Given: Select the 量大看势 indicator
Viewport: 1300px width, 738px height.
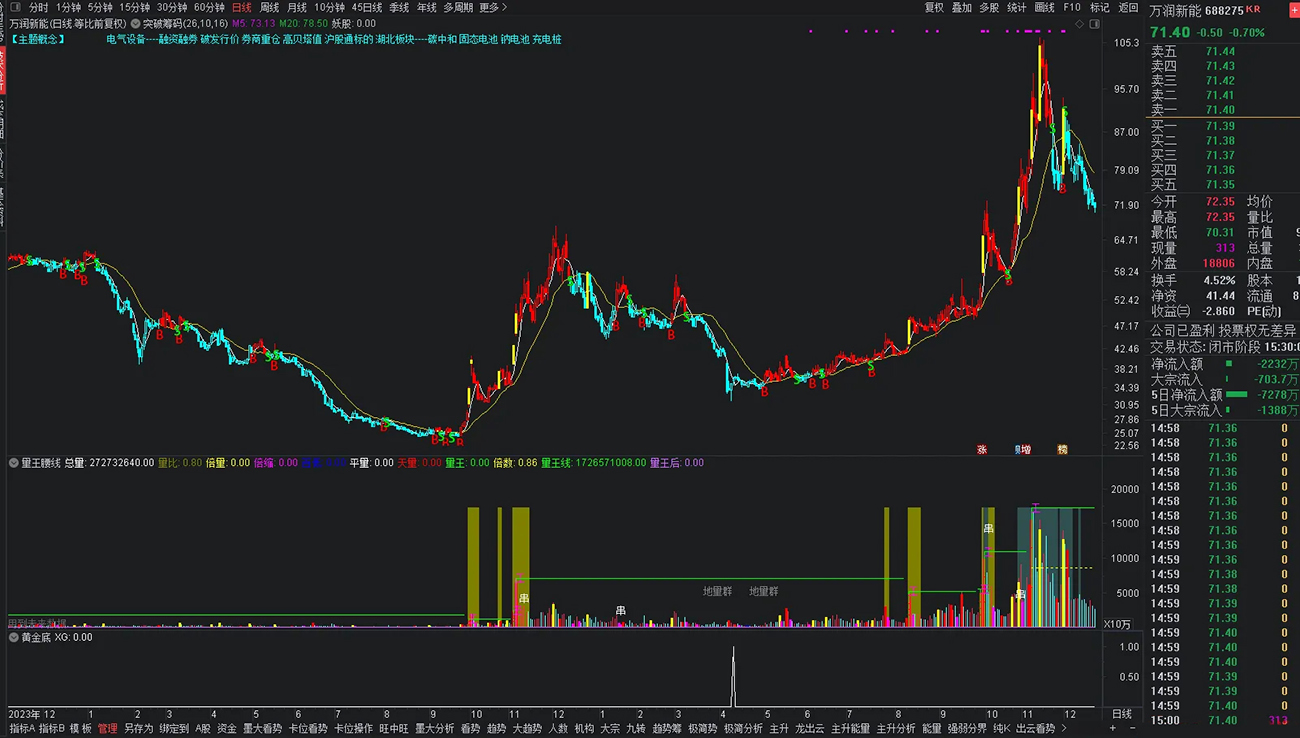Looking at the screenshot, I should (263, 729).
